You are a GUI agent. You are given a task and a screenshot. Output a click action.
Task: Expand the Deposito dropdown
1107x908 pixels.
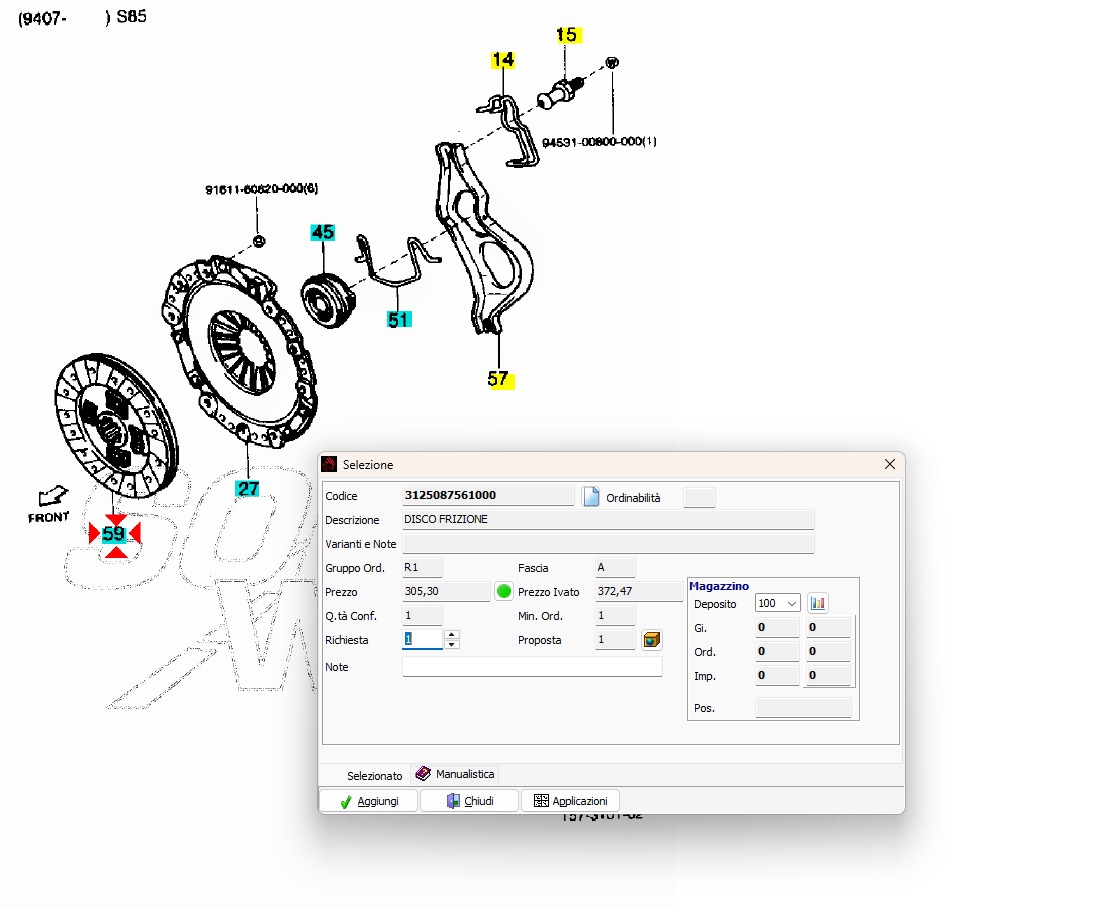tap(793, 603)
